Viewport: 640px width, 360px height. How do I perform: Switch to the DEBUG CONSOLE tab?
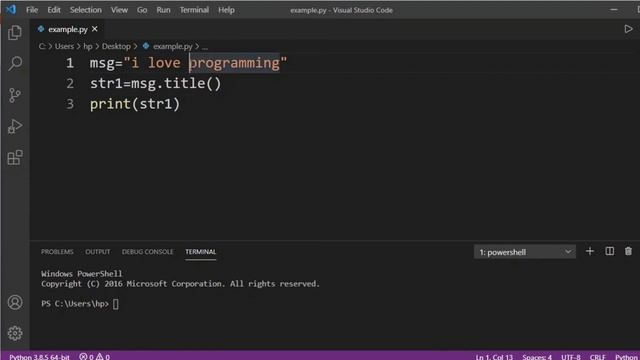tap(147, 252)
